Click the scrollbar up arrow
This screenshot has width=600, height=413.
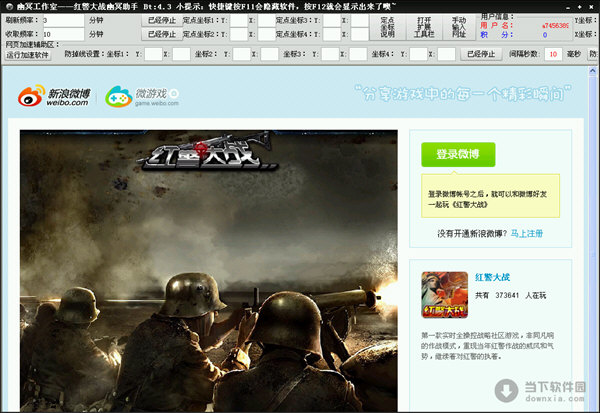tap(592, 71)
